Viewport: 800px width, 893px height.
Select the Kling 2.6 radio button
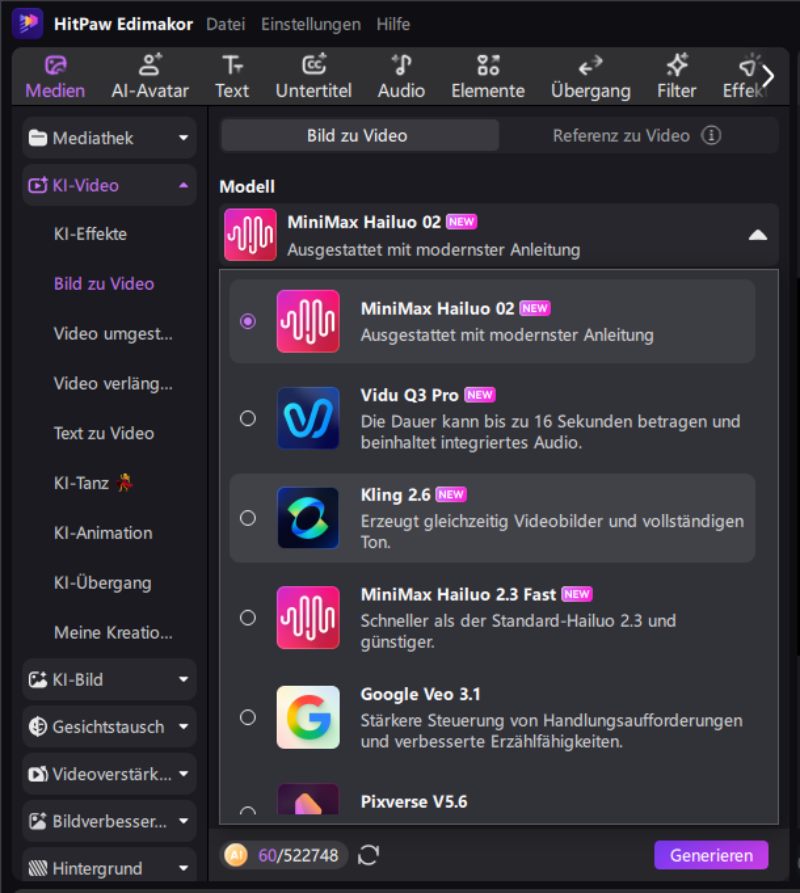tap(248, 518)
